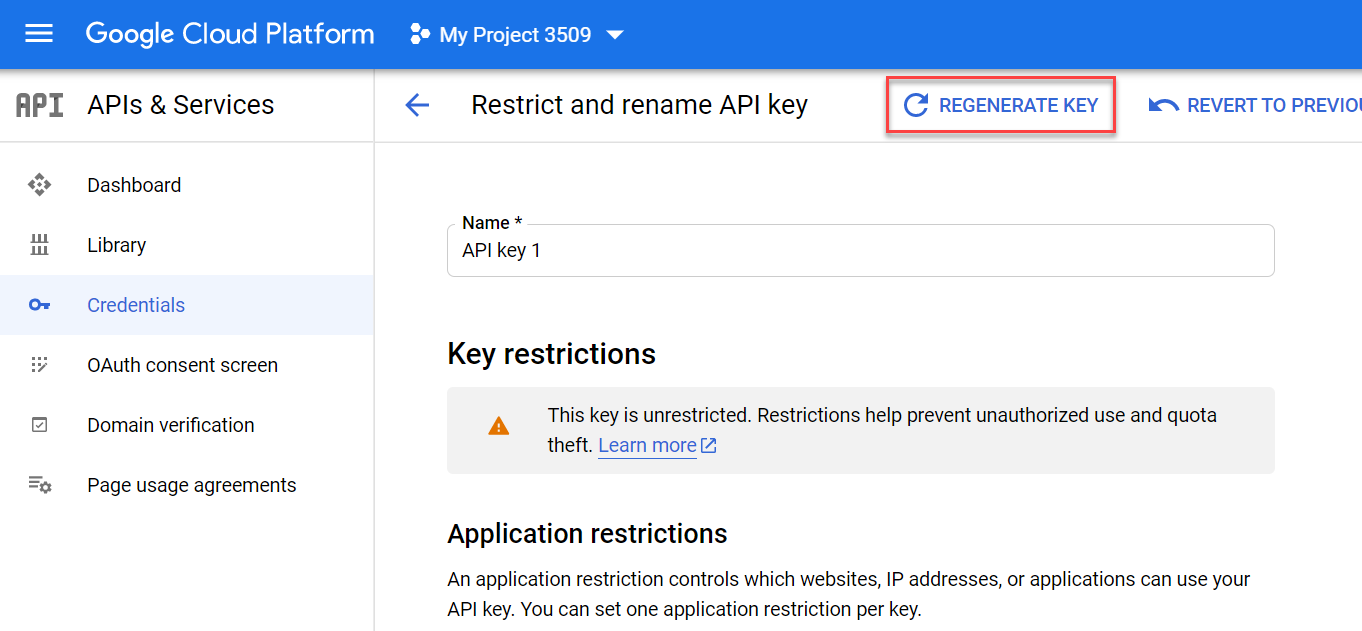1362x631 pixels.
Task: Open the Learn more link
Action: 646,444
